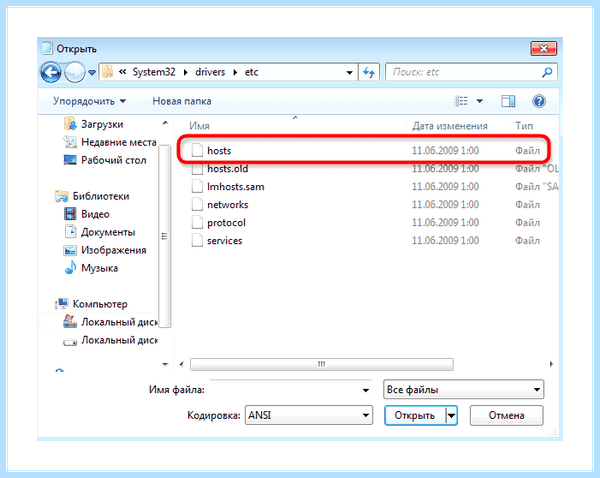600x478 pixels.
Task: Click the folder icon in address bar
Action: click(x=108, y=72)
